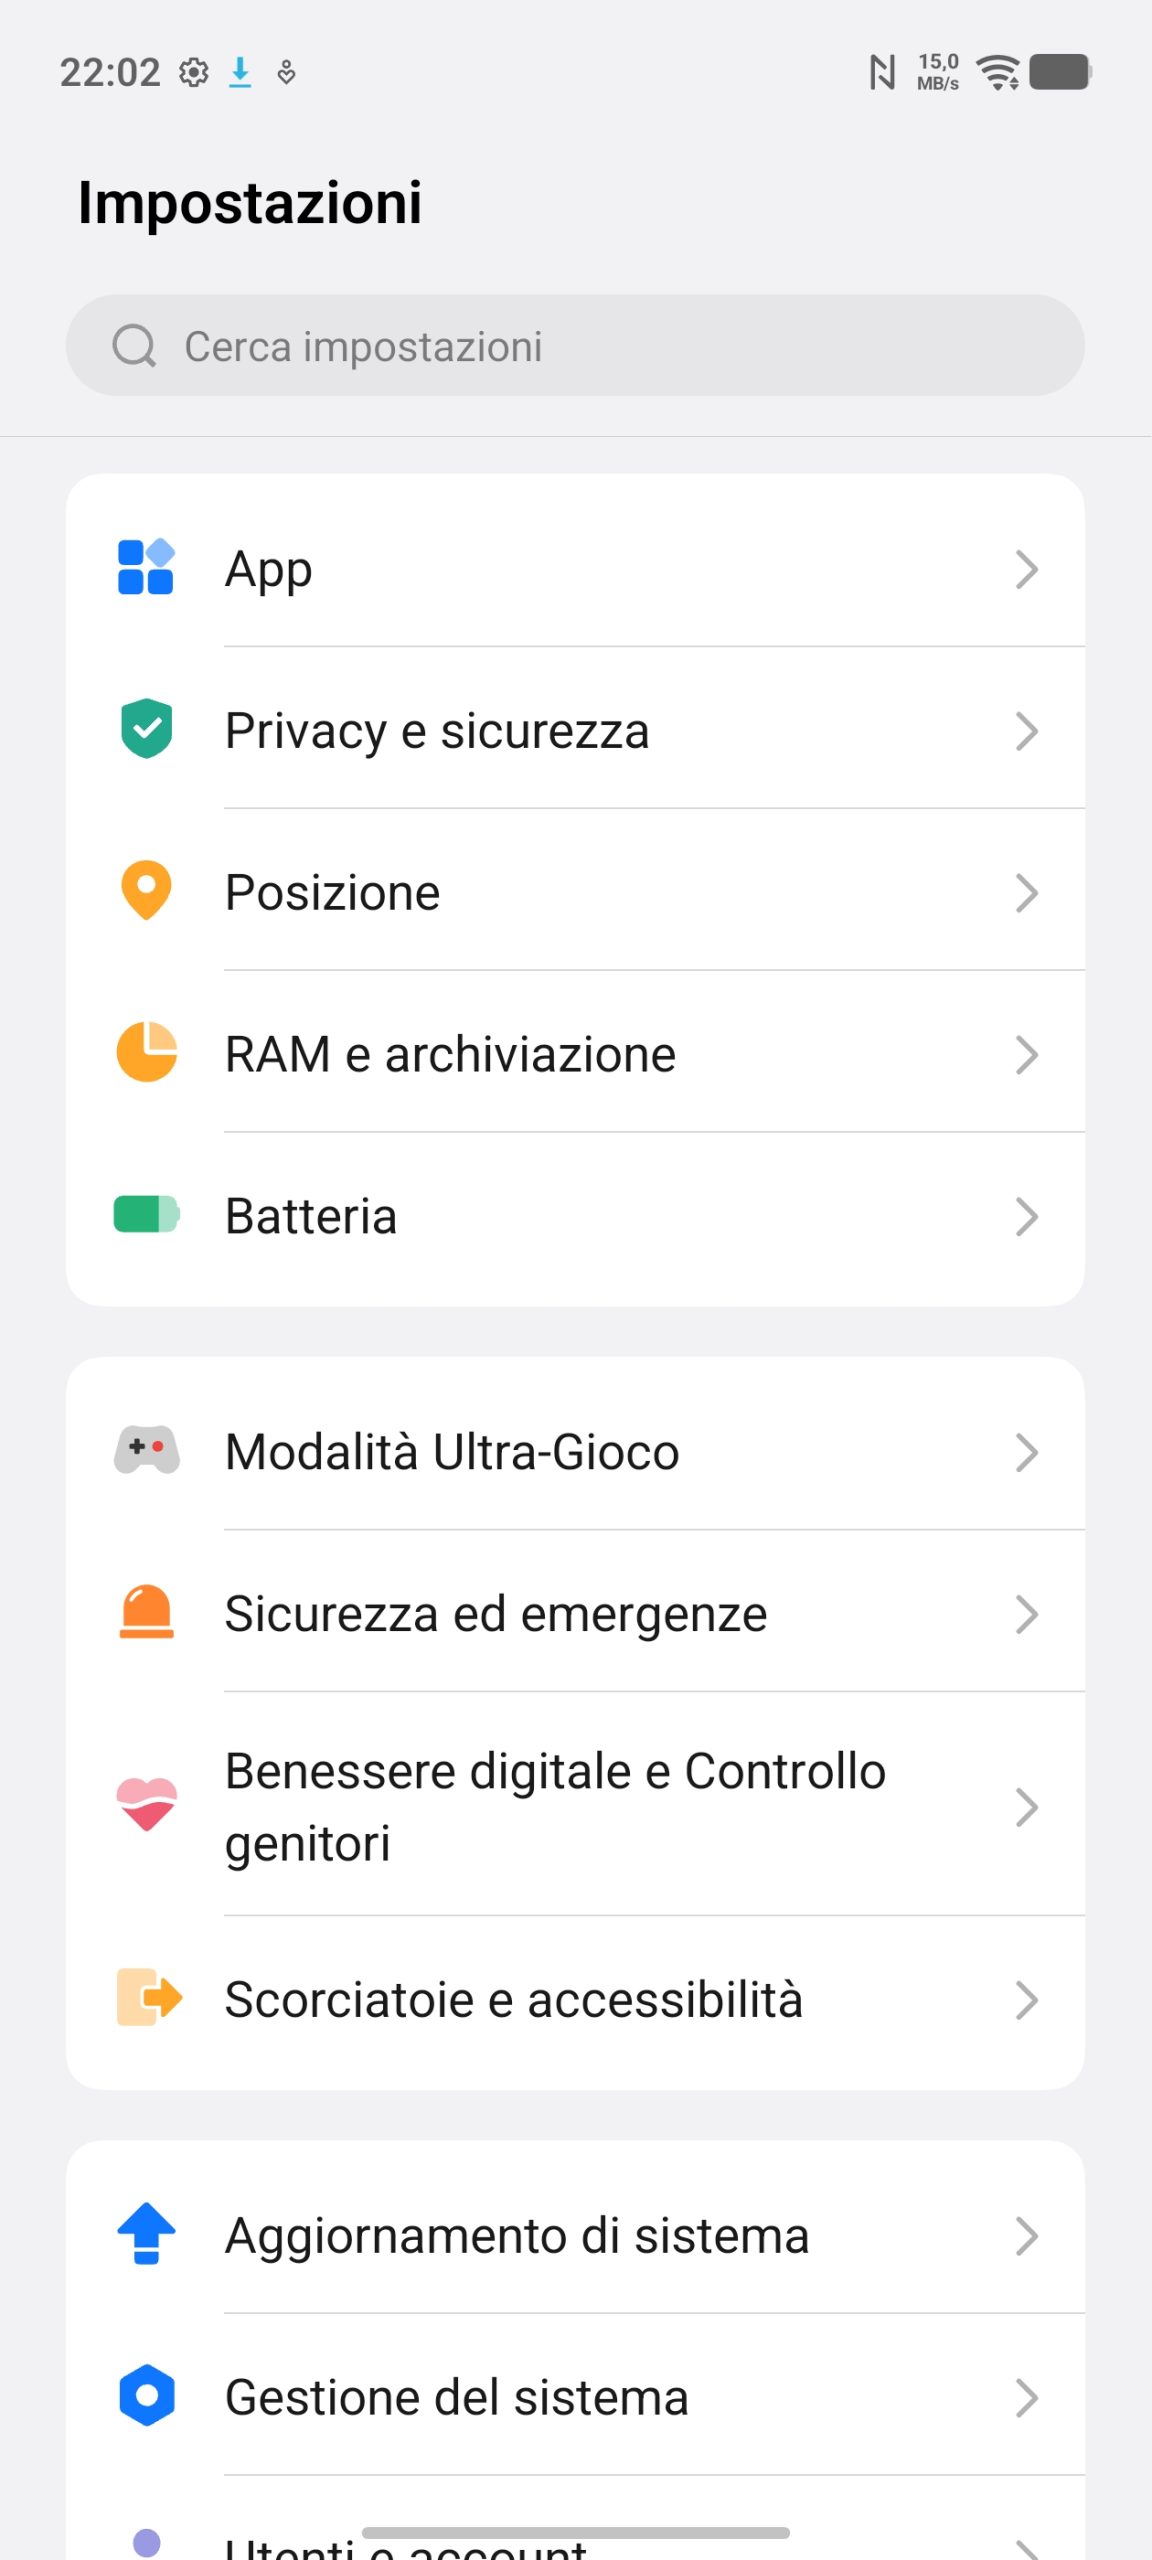
Task: Open RAM e archiviazione menu
Action: coord(450,1055)
